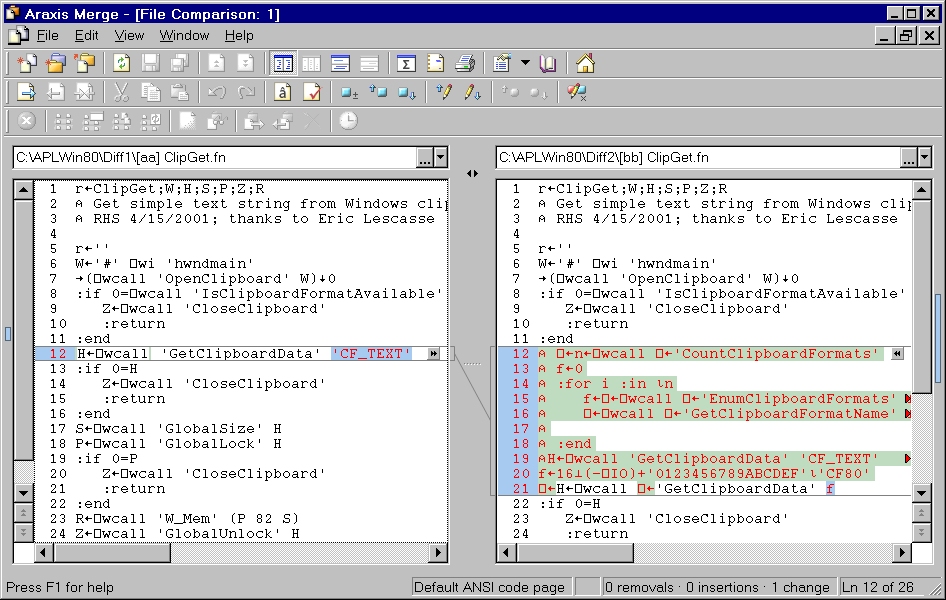The width and height of the screenshot is (946, 600).
Task: Open the File menu
Action: coord(47,36)
